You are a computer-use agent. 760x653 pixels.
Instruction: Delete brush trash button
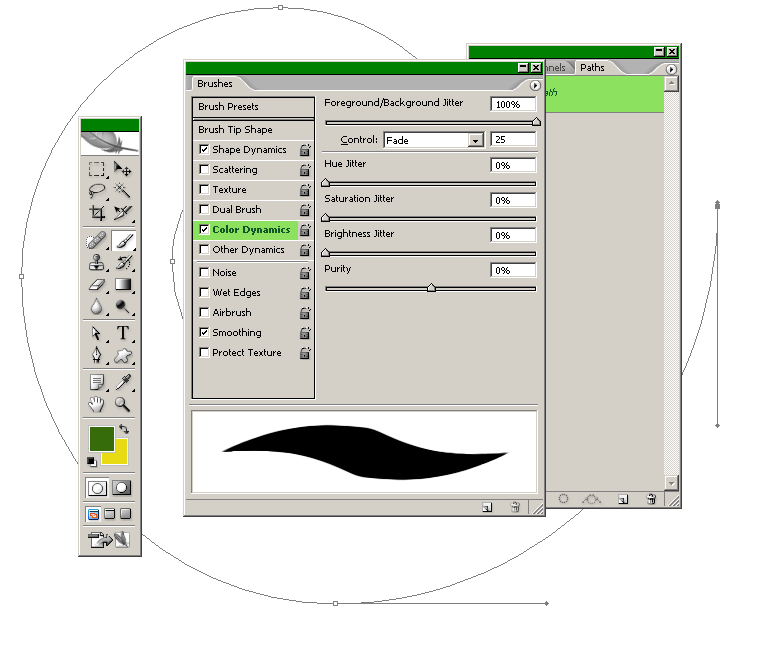pos(515,507)
